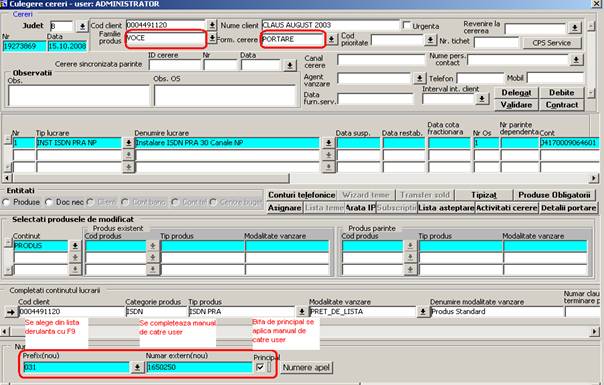Open the Prefix(nou) 031 dropdown list
Viewport: 604px width, 385px height.
point(137,367)
